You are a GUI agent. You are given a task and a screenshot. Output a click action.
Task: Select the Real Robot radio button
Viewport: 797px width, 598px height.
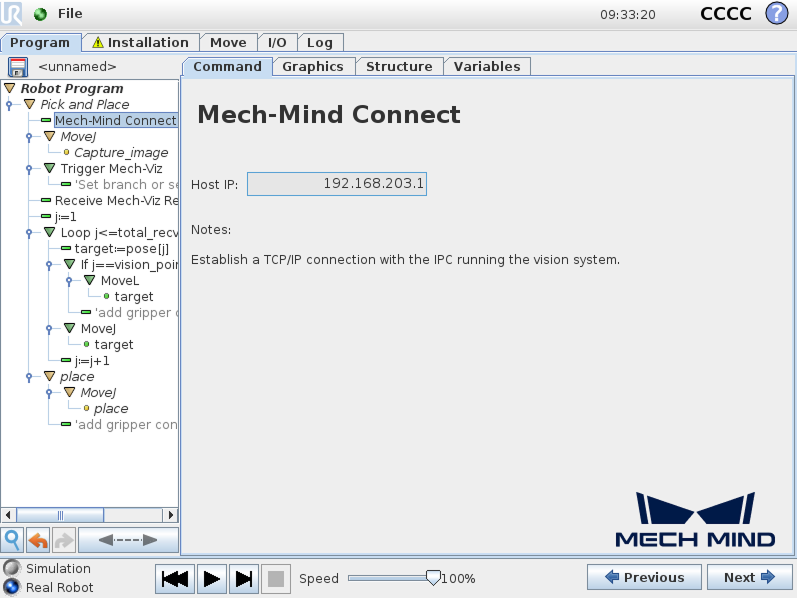tap(12, 587)
